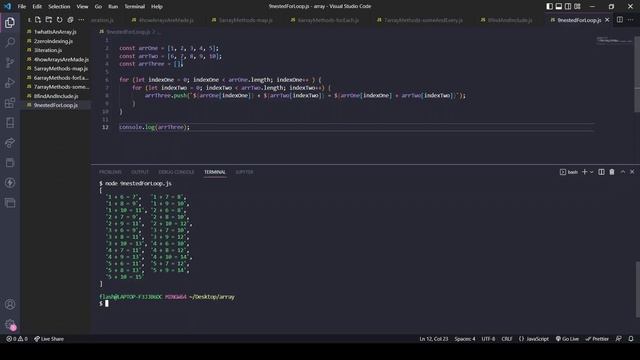Image resolution: width=640 pixels, height=360 pixels.
Task: Maximize terminal panel with chevron up
Action: coord(622,172)
